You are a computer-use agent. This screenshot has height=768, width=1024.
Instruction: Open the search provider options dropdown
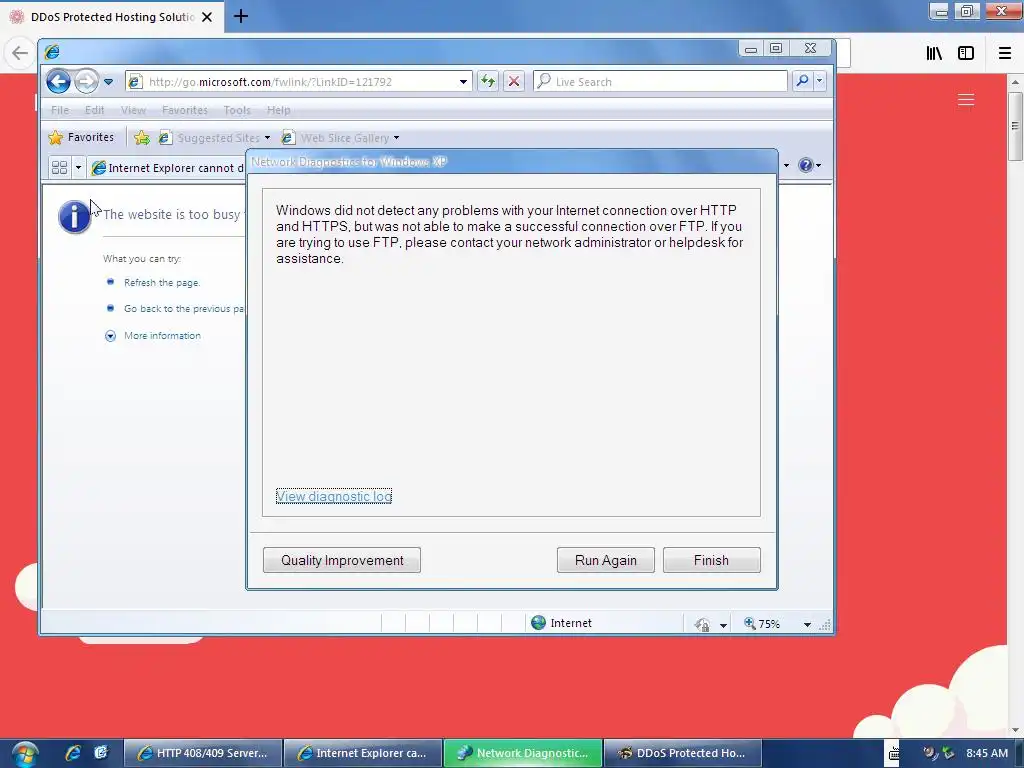pos(820,81)
